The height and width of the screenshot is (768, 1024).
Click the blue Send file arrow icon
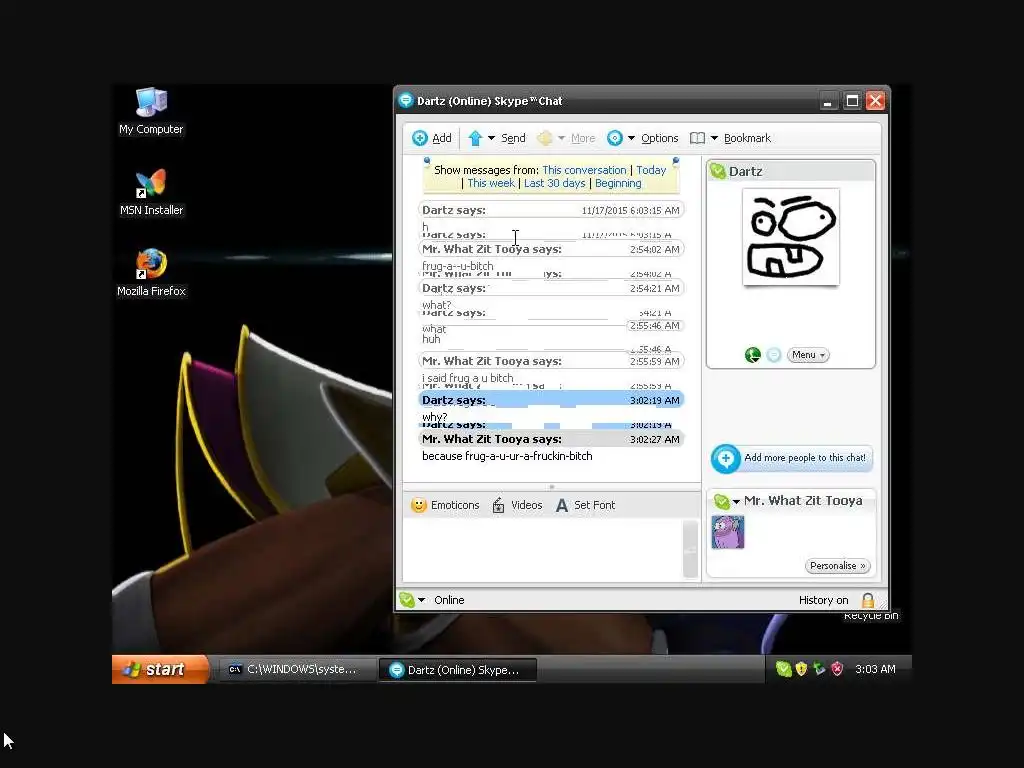(475, 138)
